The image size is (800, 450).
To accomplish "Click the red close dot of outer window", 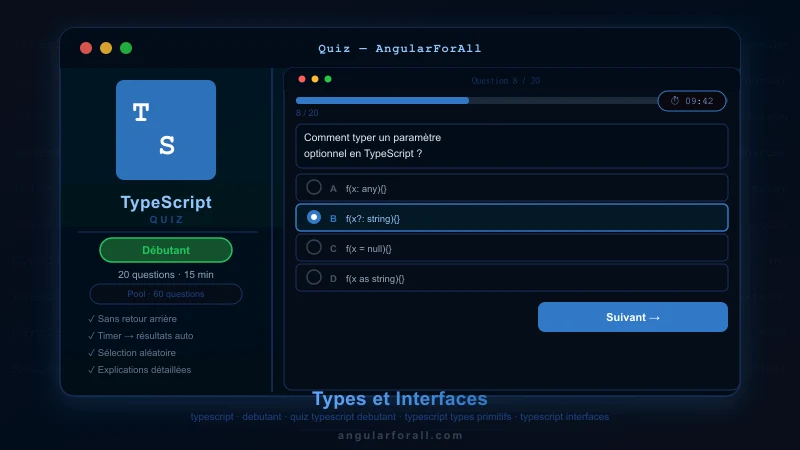I will coord(86,48).
